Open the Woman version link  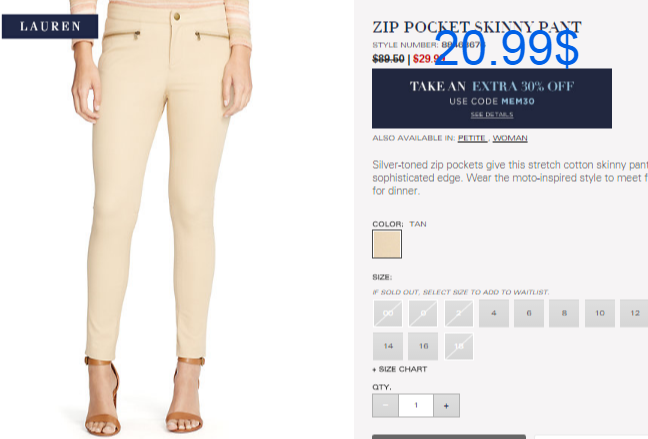510,138
